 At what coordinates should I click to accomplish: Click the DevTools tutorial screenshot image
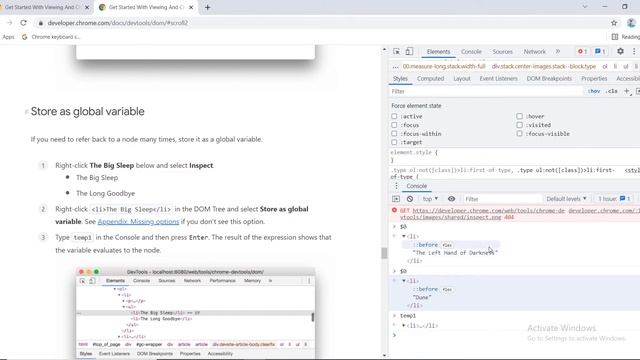(196, 313)
